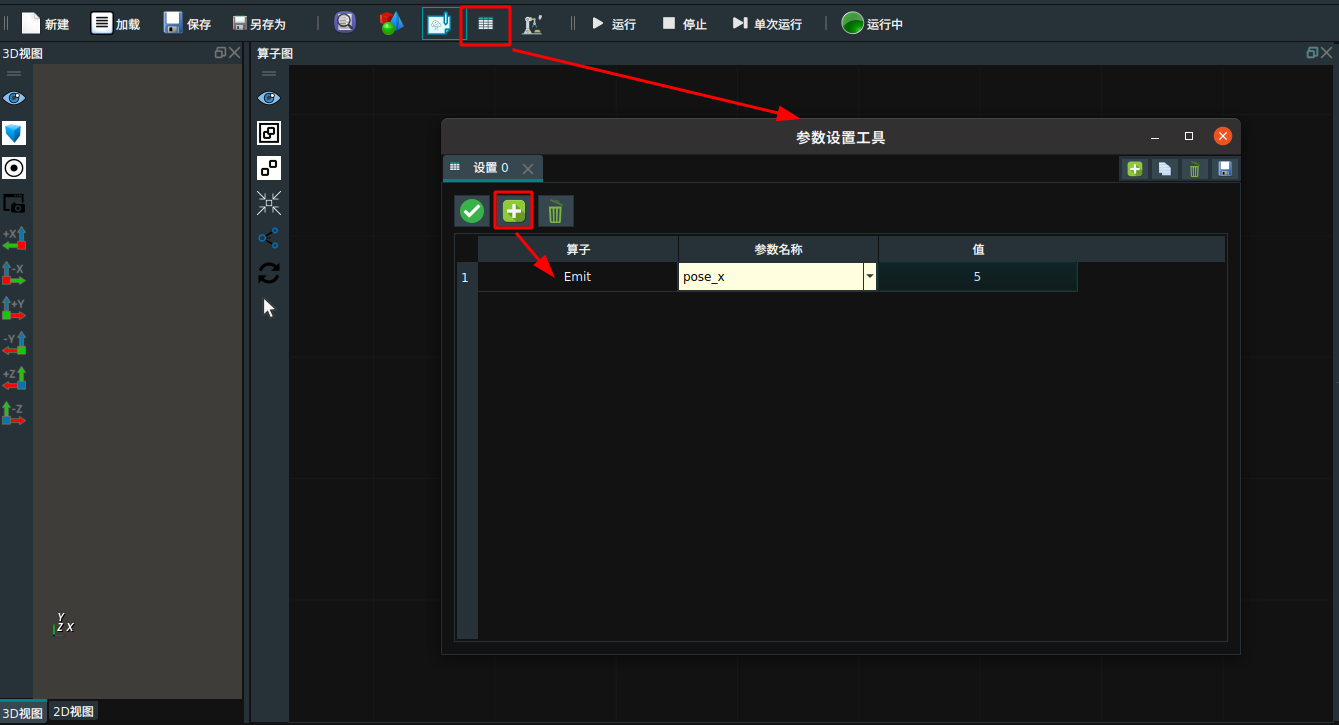Start execution with the 运行 button

pos(613,23)
